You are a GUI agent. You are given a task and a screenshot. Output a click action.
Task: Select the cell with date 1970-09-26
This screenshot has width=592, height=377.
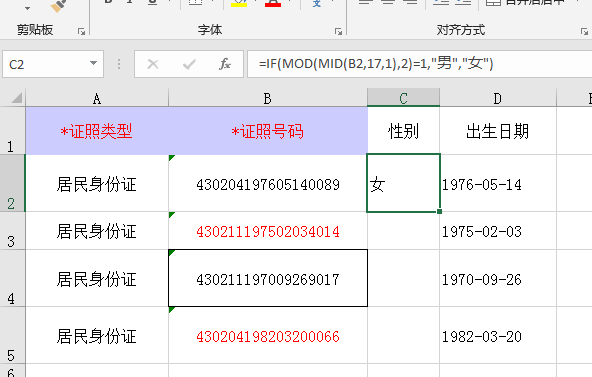coord(498,278)
